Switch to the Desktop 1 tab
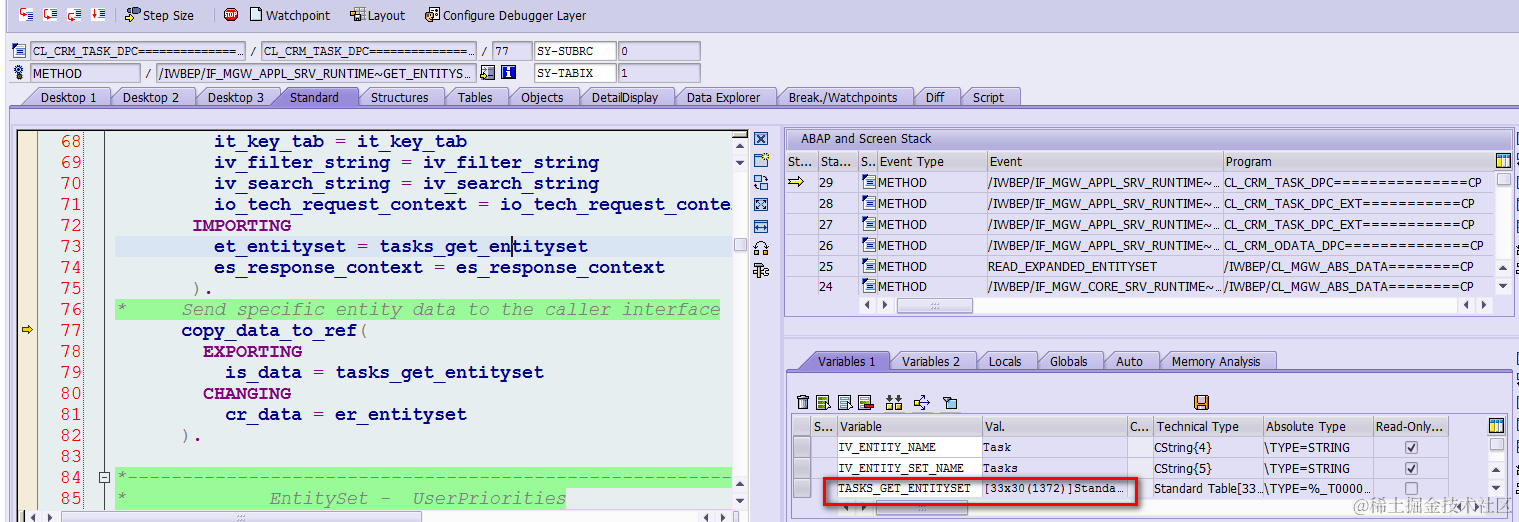Image resolution: width=1519 pixels, height=522 pixels. (68, 97)
